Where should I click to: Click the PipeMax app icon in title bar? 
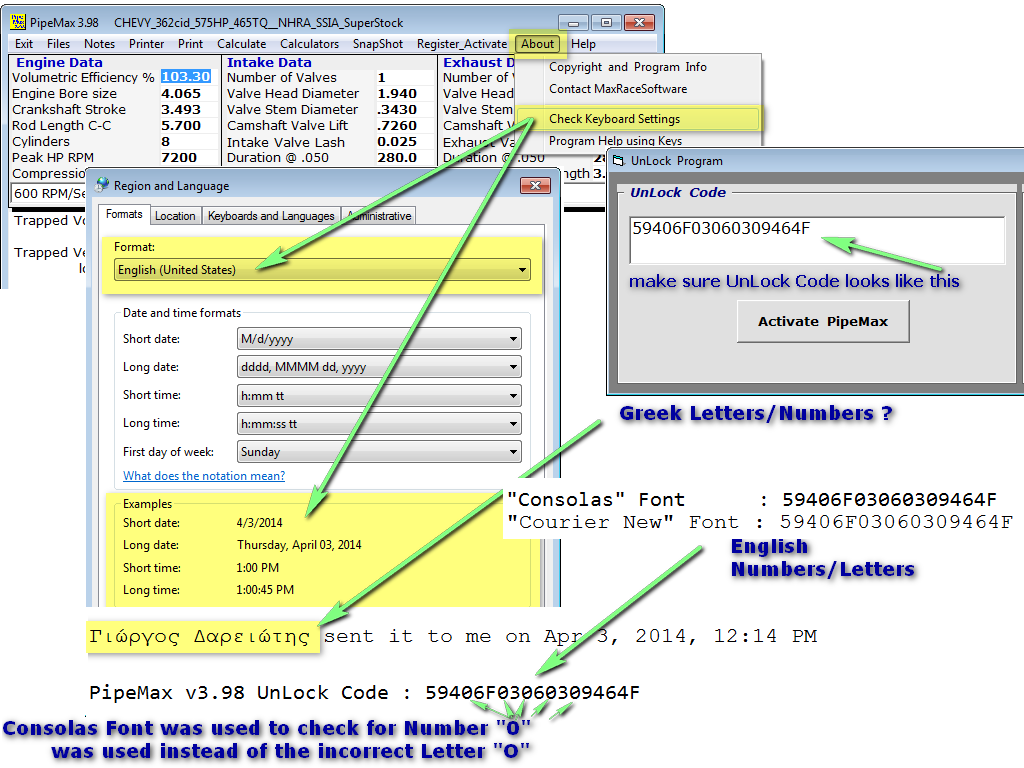coord(18,22)
